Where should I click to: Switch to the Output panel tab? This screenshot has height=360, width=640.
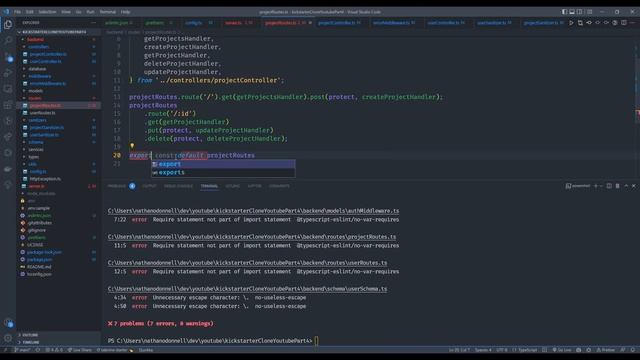pos(149,186)
